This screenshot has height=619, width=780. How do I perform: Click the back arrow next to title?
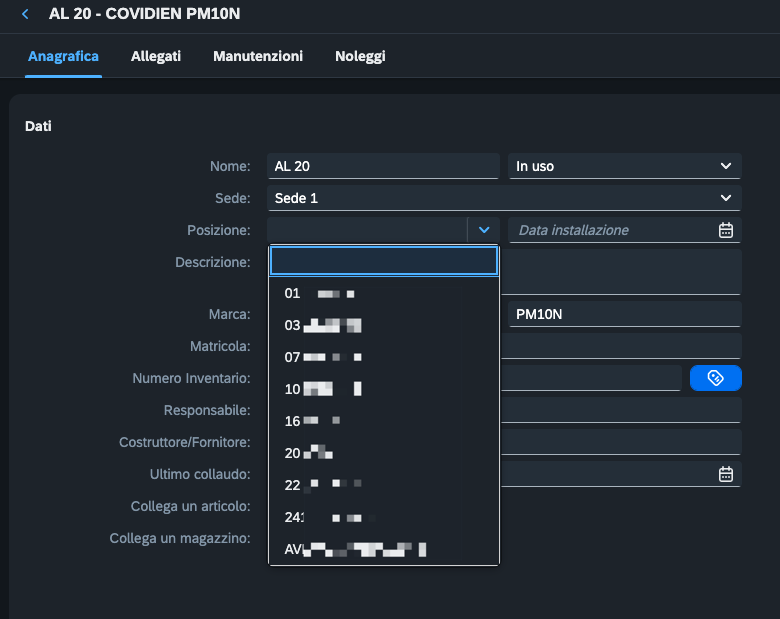pyautogui.click(x=25, y=15)
